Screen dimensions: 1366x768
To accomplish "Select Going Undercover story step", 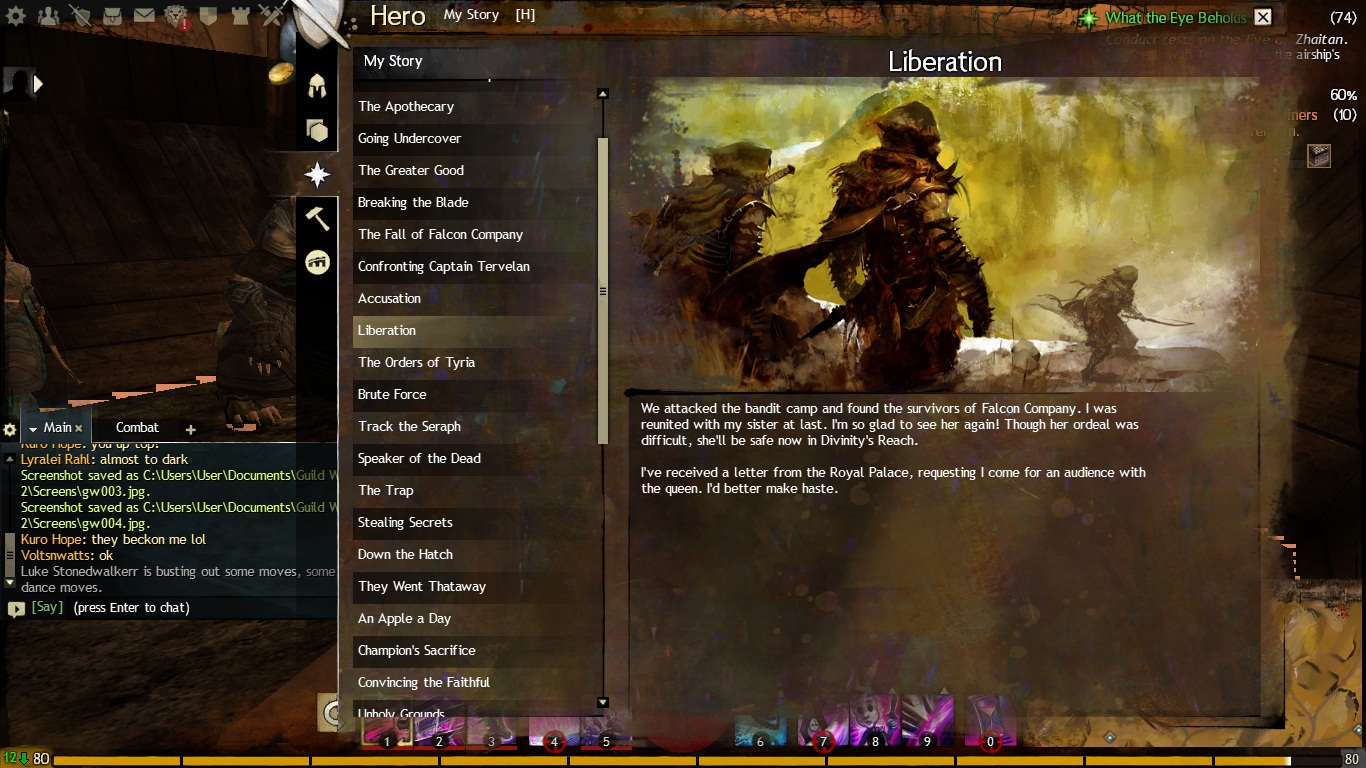I will pos(474,139).
